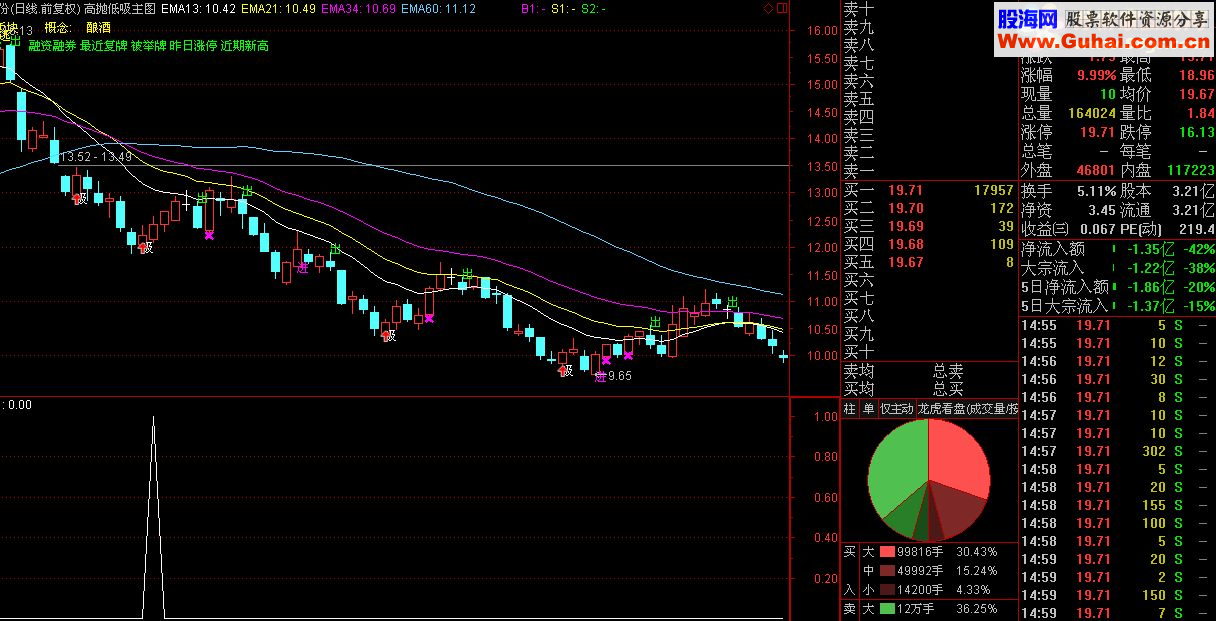The width and height of the screenshot is (1216, 621).
Task: Select the EMA60: 11.12 label
Action: pos(438,8)
